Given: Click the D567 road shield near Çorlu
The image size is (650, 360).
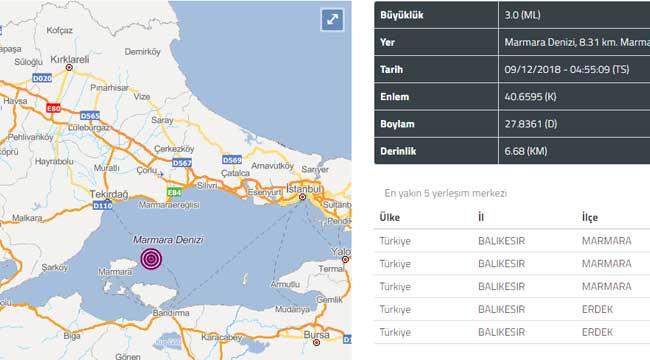Looking at the screenshot, I should [182, 163].
